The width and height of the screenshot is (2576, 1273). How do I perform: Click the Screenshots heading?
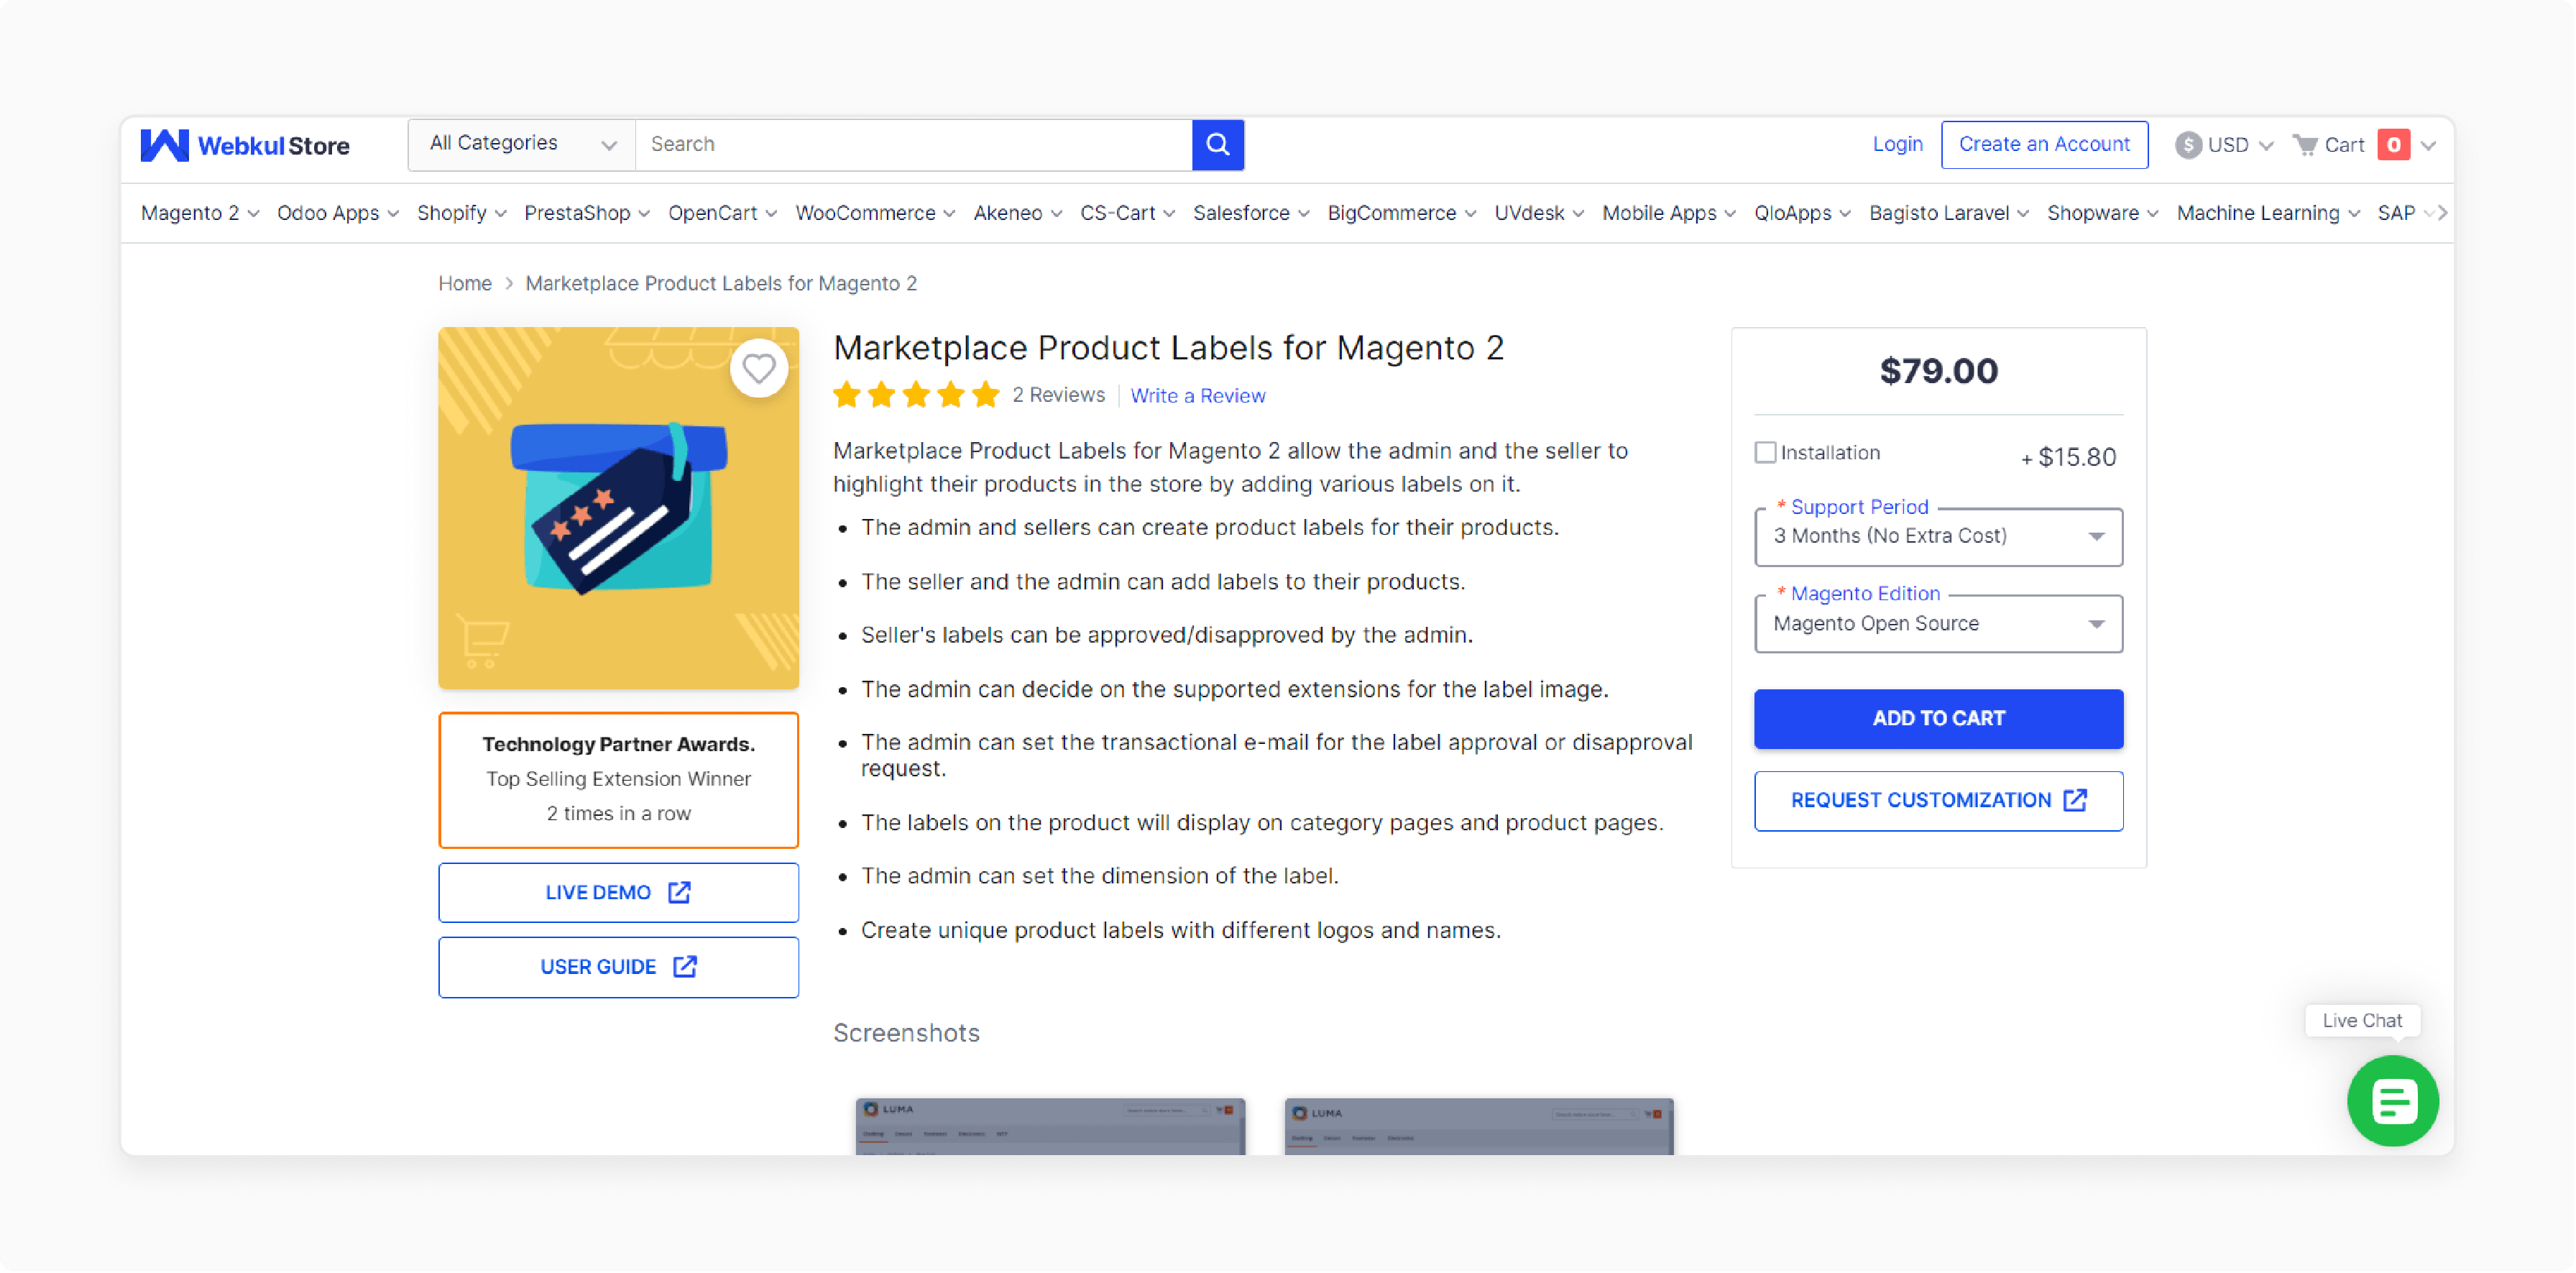[906, 1033]
